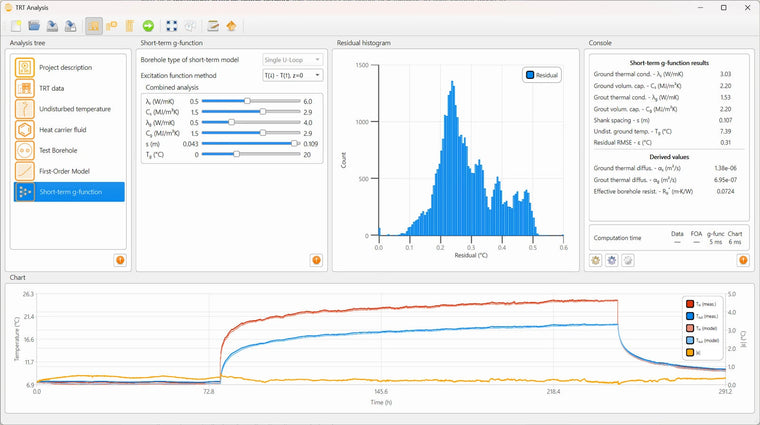This screenshot has height=425, width=760.
Task: Open Borehole type of short-term model dropdown
Action: point(293,60)
